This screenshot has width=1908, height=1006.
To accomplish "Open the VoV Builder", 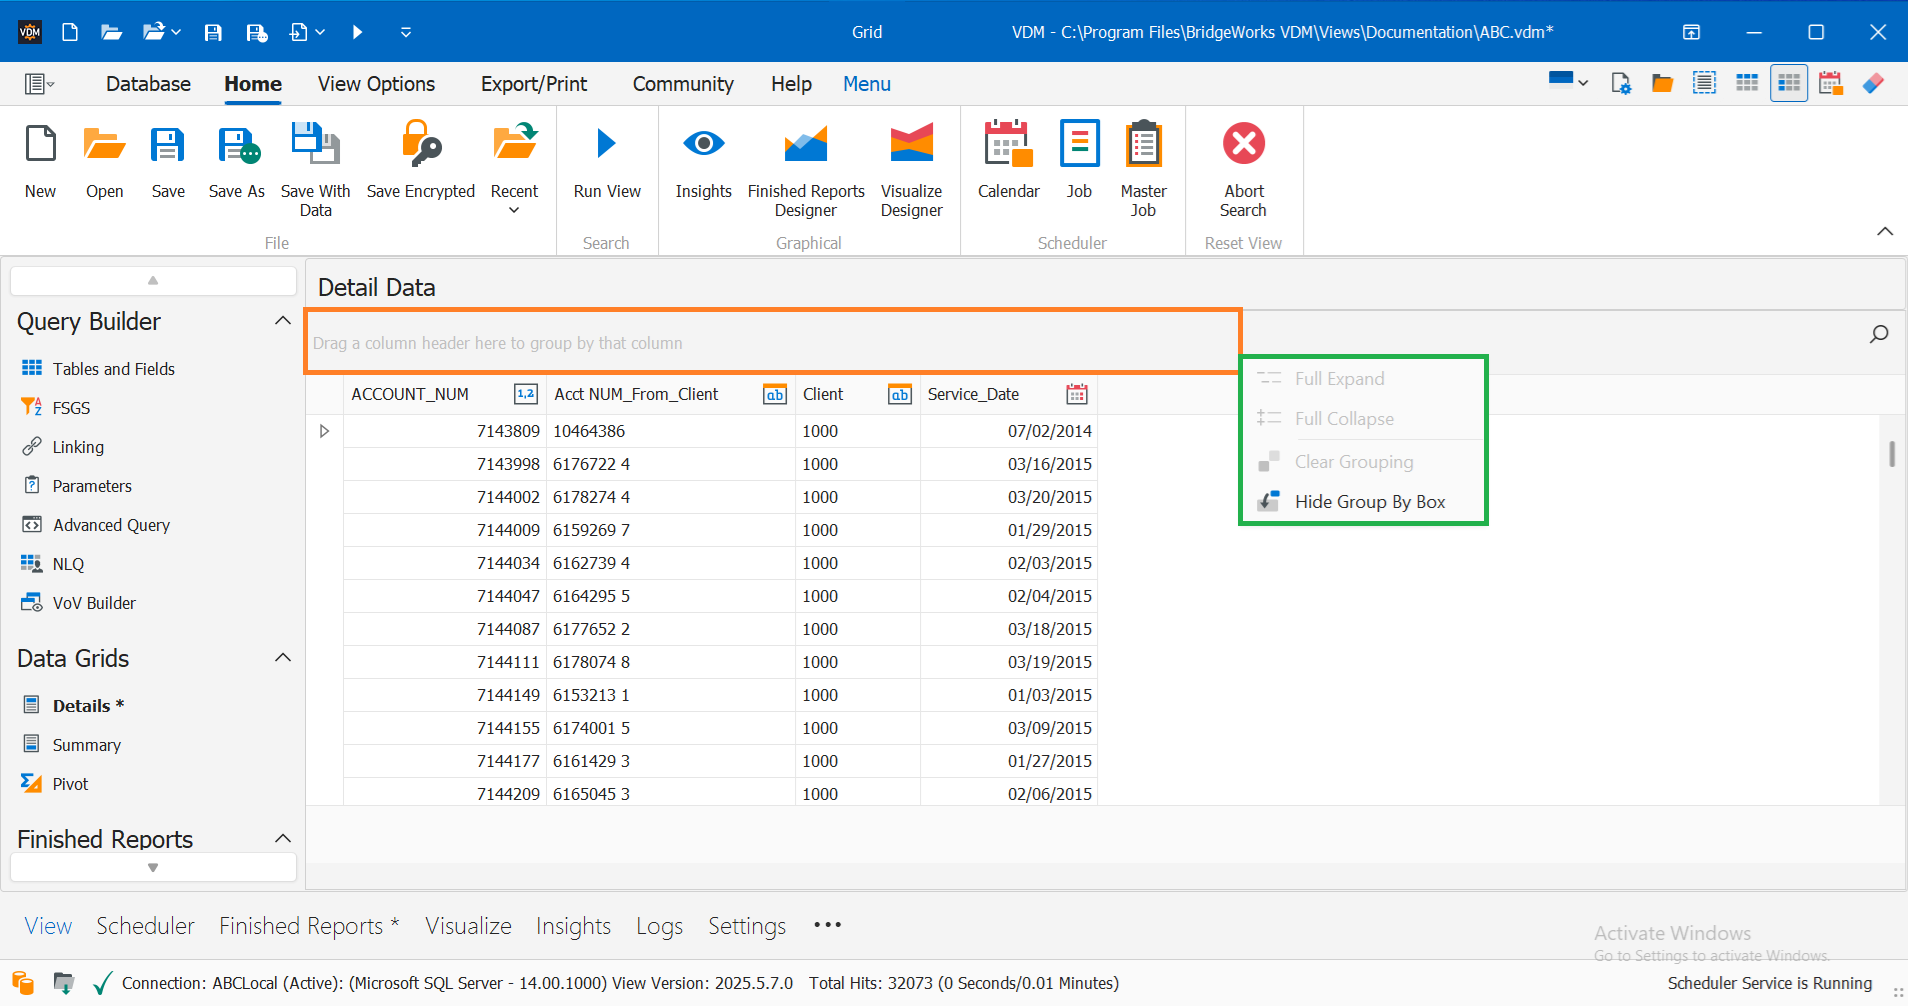I will coord(95,602).
